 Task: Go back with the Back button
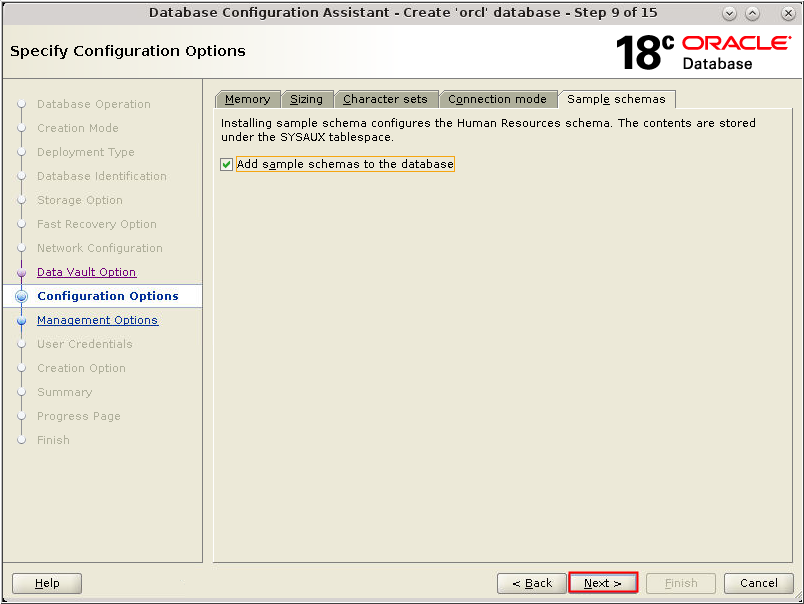(x=532, y=583)
